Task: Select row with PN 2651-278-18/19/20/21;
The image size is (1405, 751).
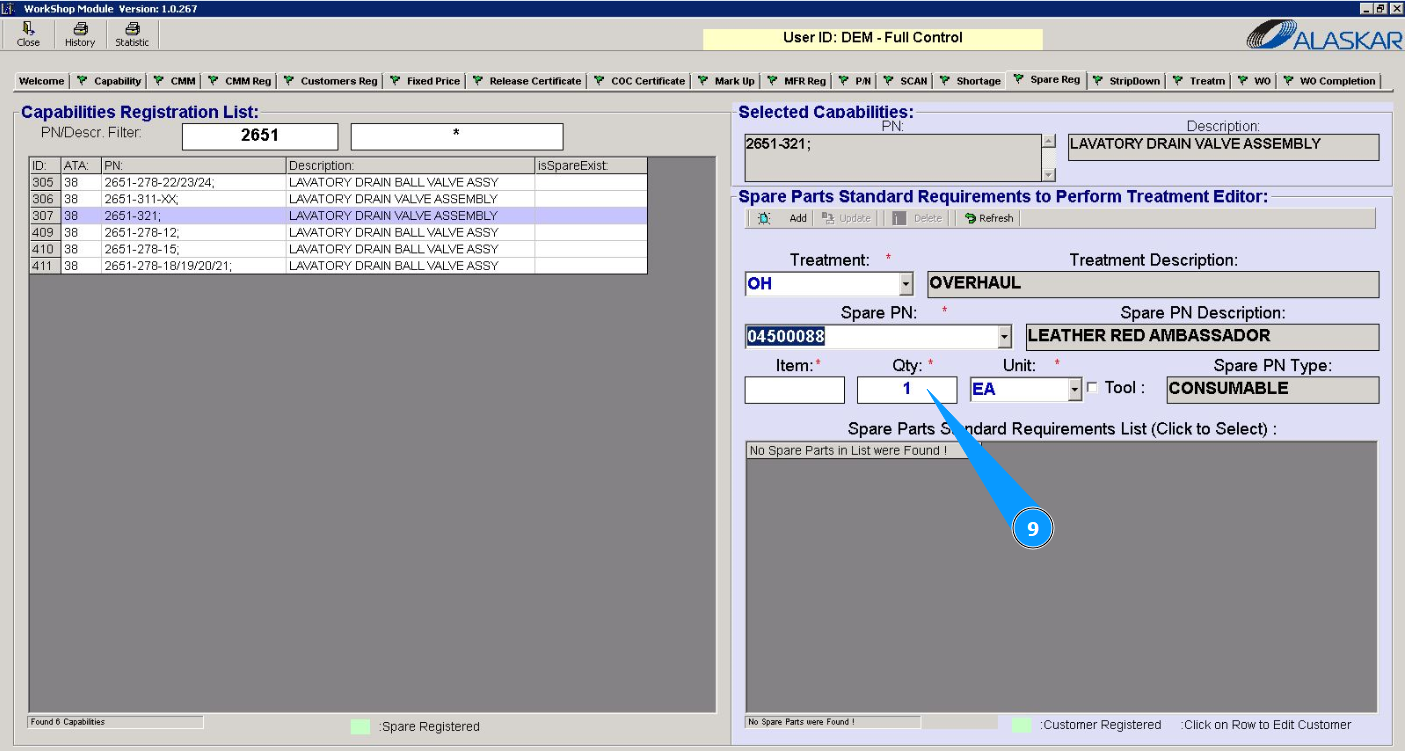Action: (338, 266)
